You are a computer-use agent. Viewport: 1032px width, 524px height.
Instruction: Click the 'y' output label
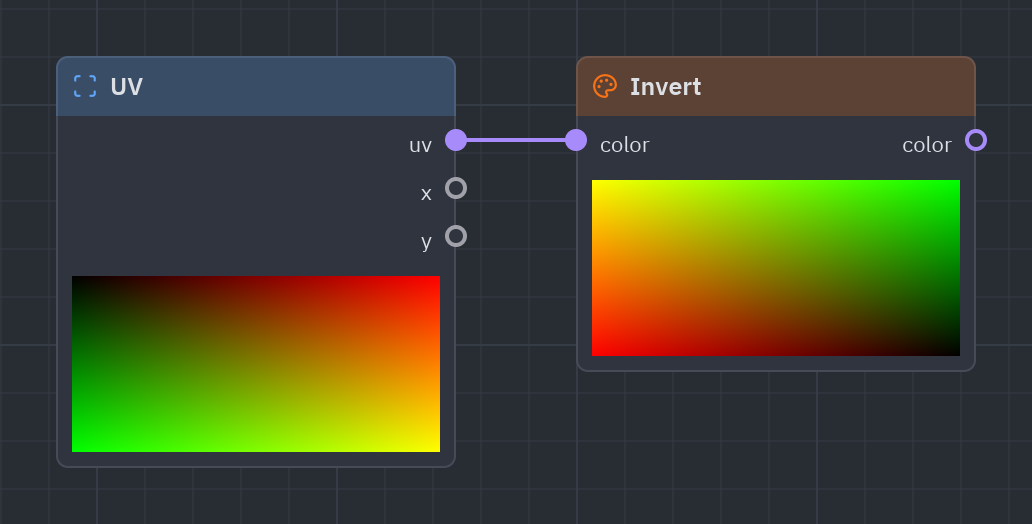click(x=426, y=242)
